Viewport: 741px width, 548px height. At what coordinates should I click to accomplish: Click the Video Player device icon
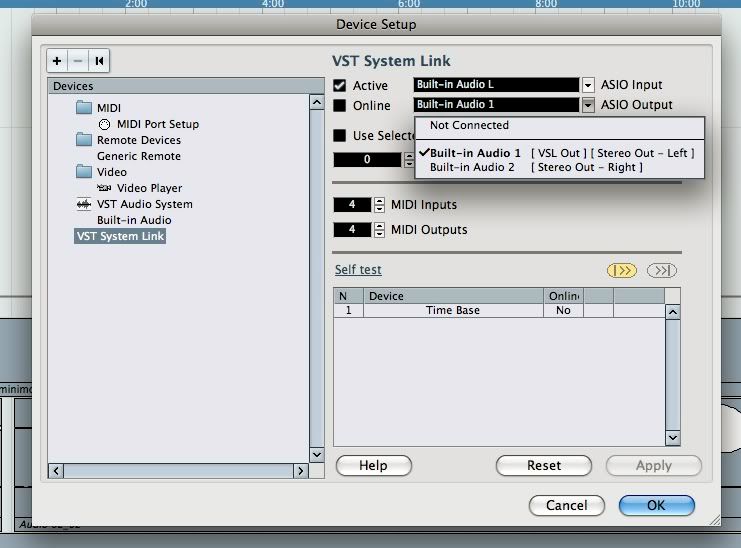(x=104, y=188)
